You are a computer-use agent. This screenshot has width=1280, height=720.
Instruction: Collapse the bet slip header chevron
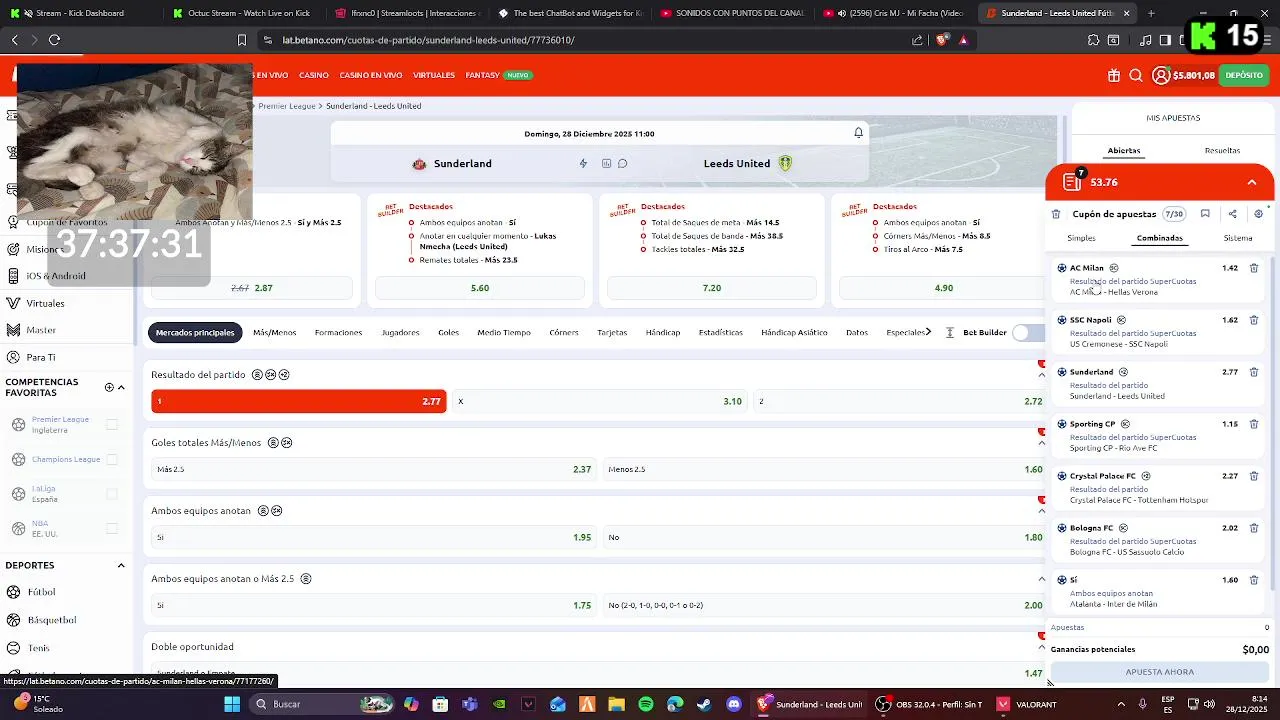point(1252,182)
